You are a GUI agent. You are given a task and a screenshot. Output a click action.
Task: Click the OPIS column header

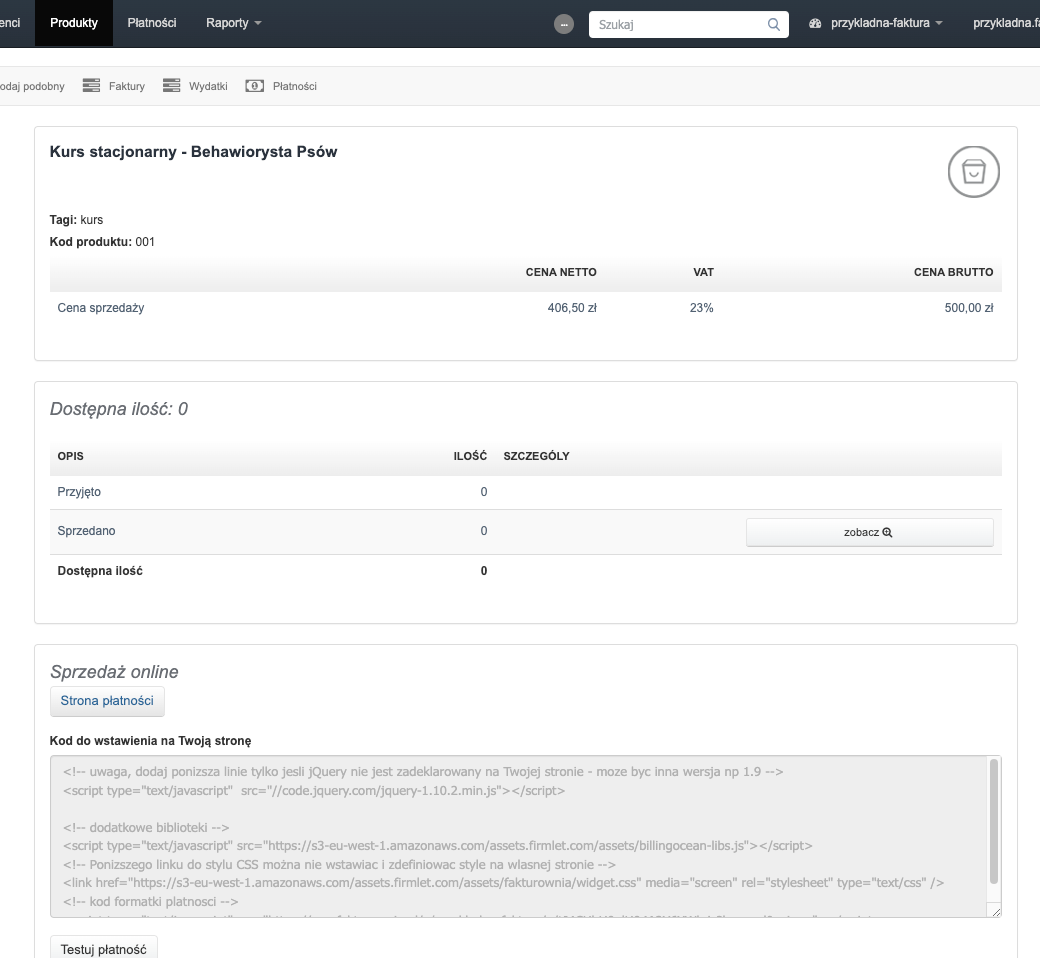(x=70, y=456)
